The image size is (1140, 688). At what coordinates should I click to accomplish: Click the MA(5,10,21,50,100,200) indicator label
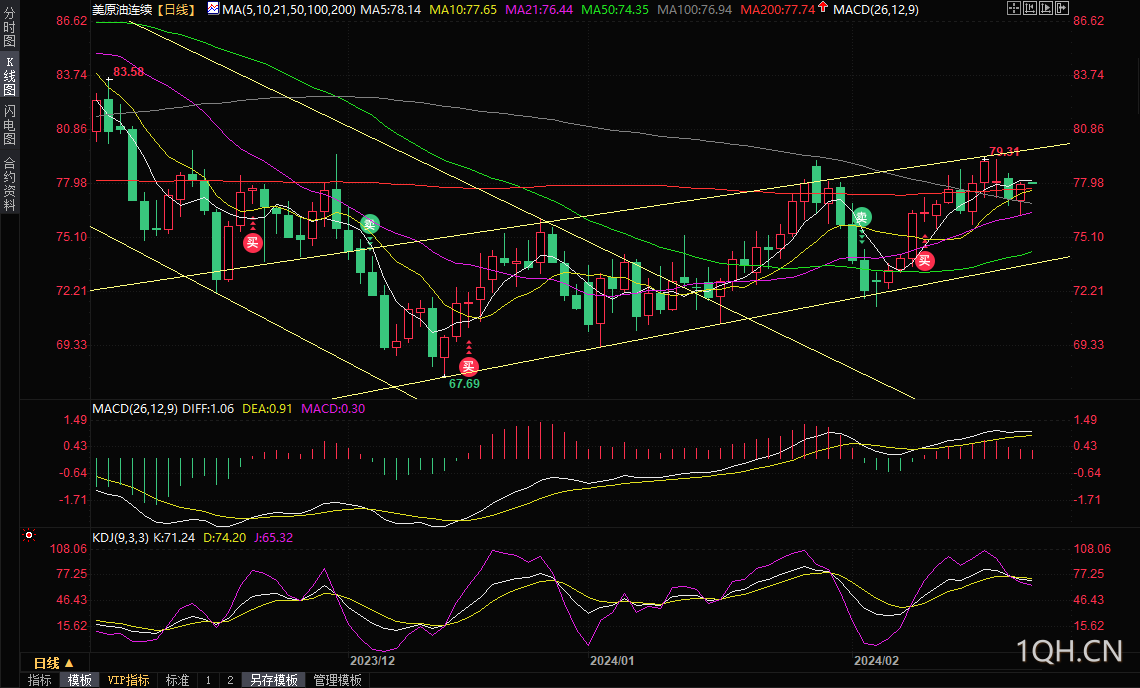pos(289,9)
